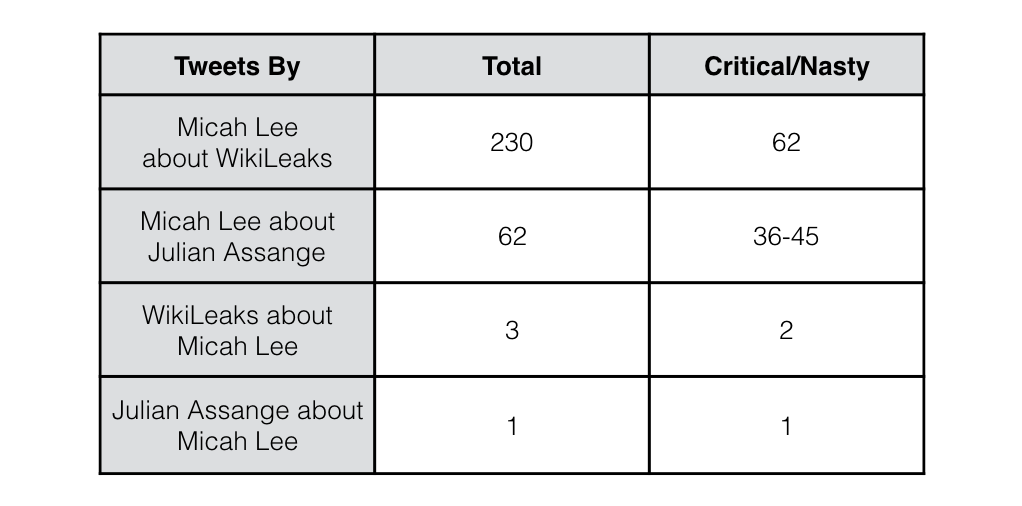Click the cell containing 36-45
The image size is (1022, 506).
(x=786, y=236)
